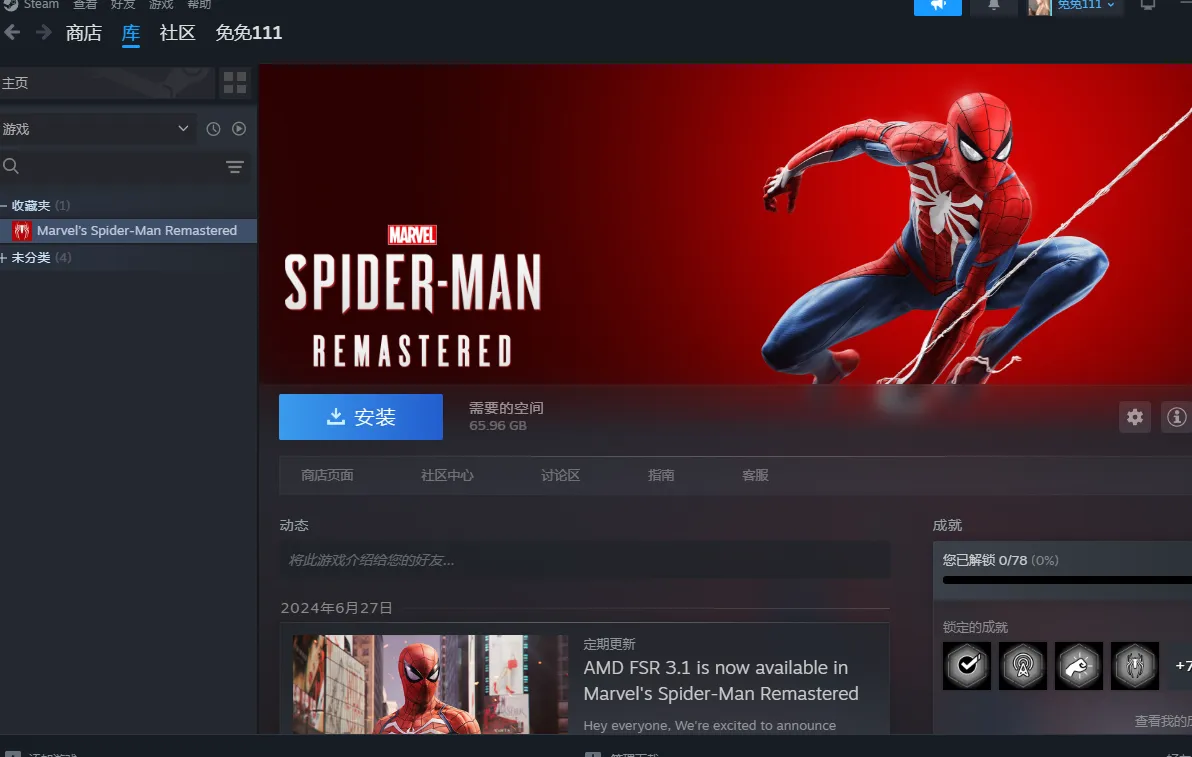Click the blue announcements megaphone button
1192x757 pixels.
[x=937, y=5]
